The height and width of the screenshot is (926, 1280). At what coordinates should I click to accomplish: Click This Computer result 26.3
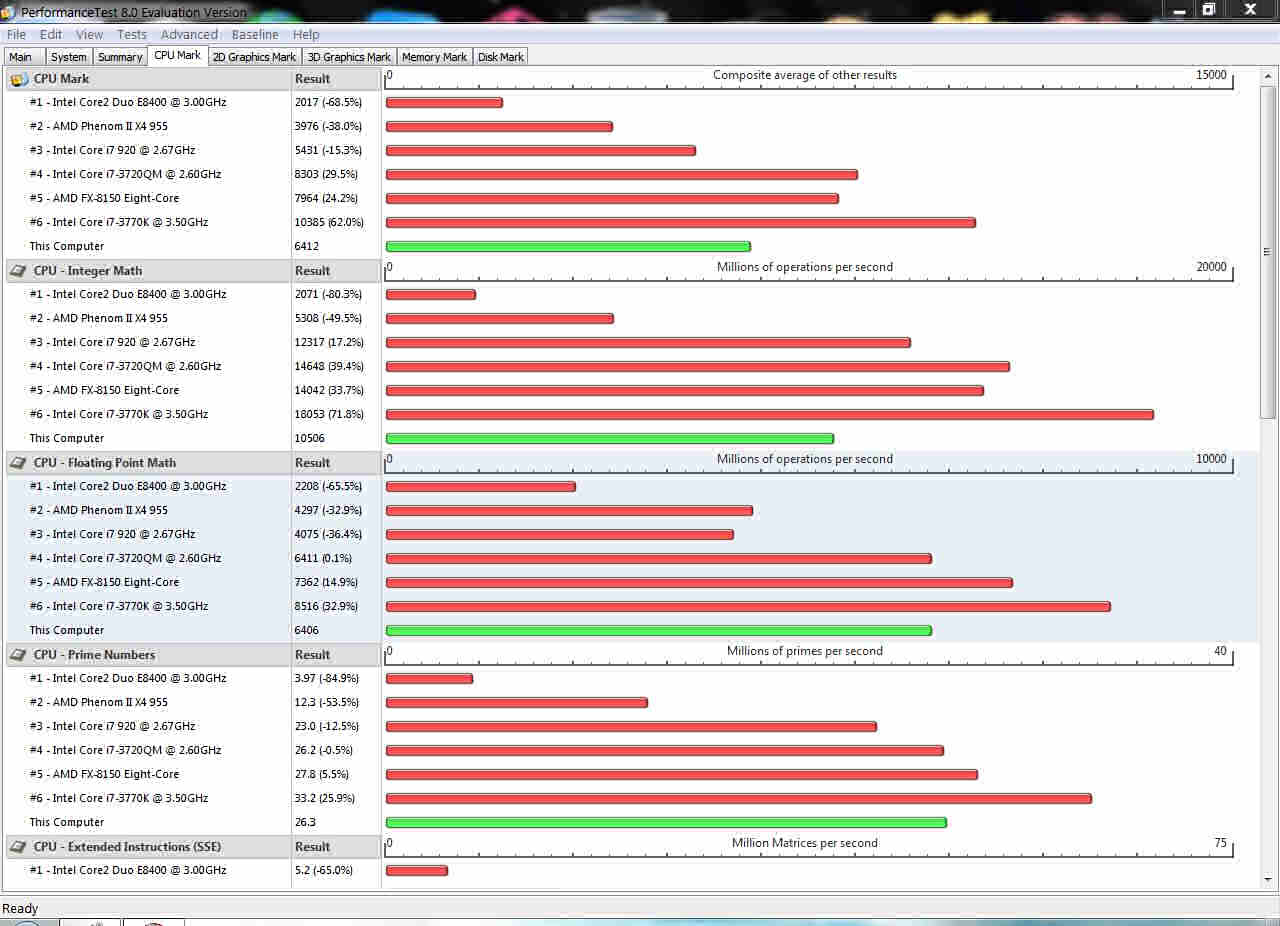[305, 822]
